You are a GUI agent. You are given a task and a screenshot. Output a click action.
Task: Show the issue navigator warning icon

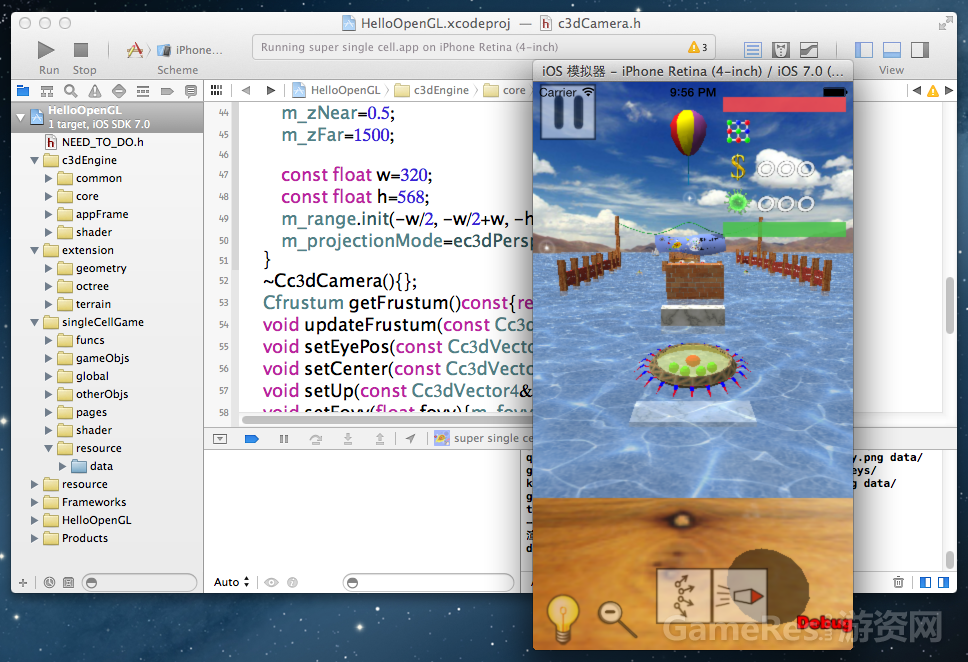[95, 90]
